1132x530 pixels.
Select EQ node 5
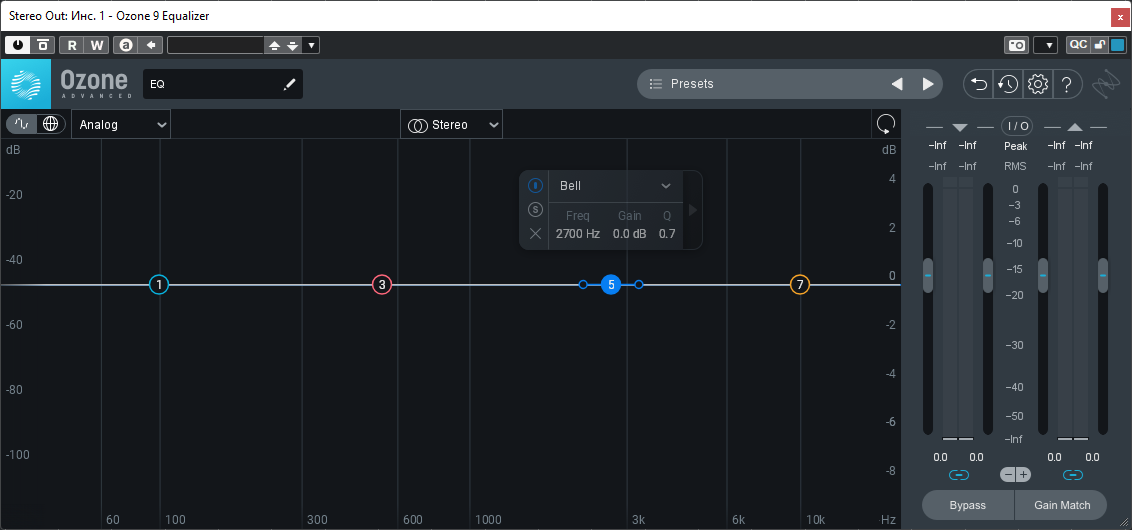click(x=611, y=285)
